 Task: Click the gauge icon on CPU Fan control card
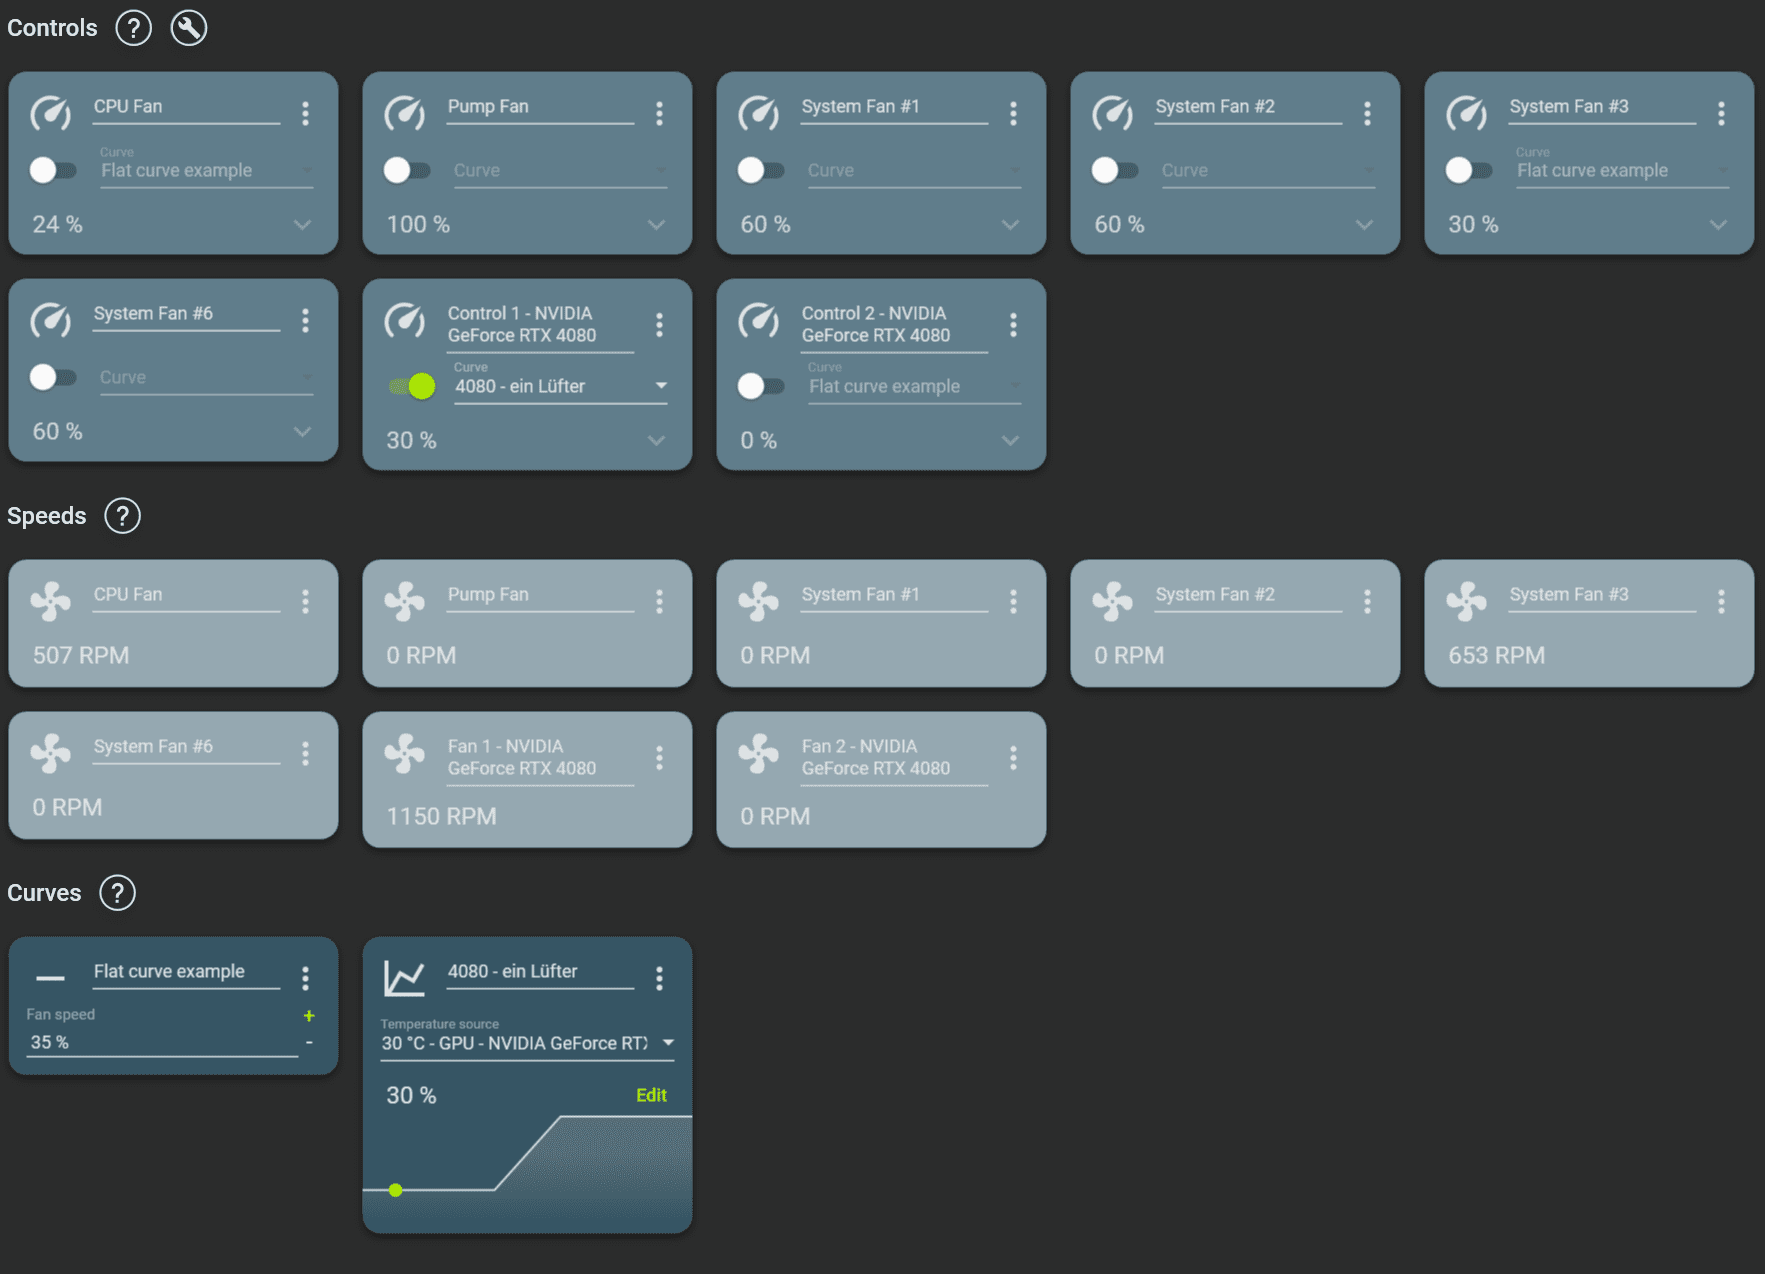click(50, 113)
